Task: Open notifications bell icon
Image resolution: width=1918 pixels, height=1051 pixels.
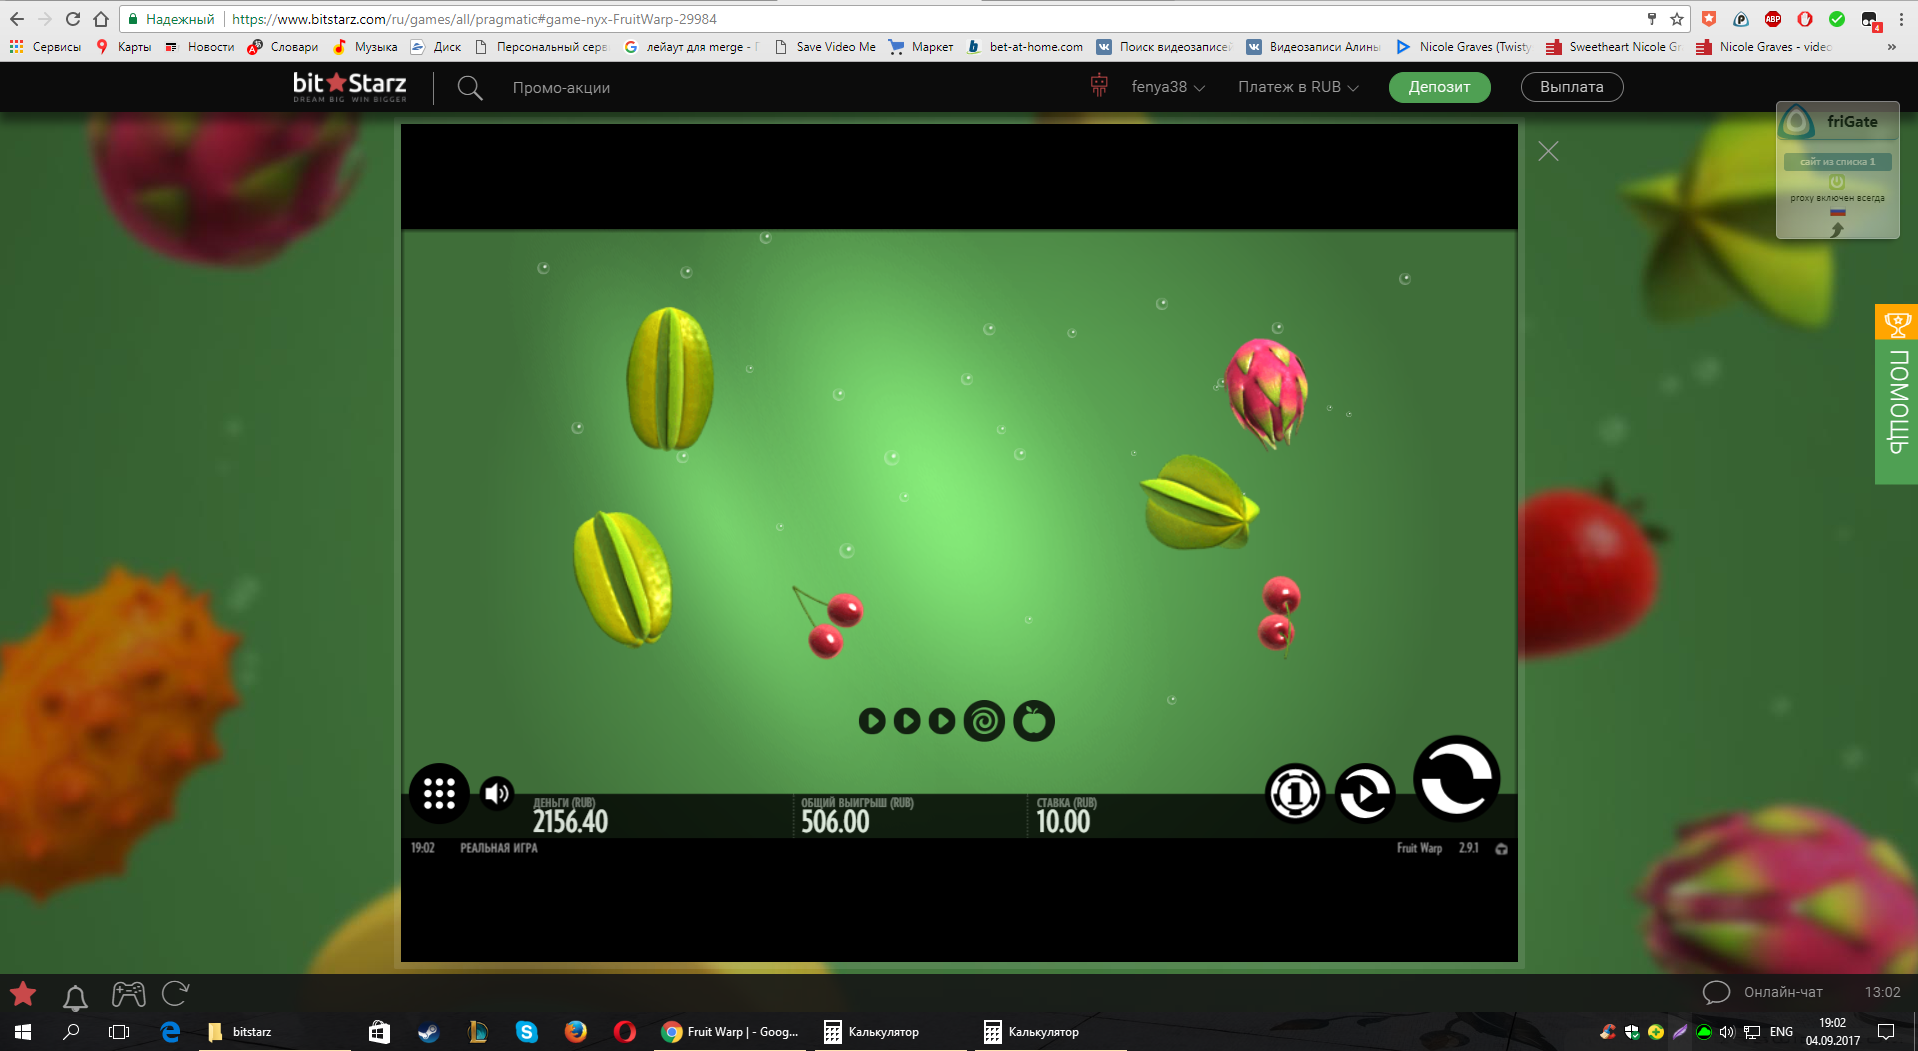Action: click(75, 996)
